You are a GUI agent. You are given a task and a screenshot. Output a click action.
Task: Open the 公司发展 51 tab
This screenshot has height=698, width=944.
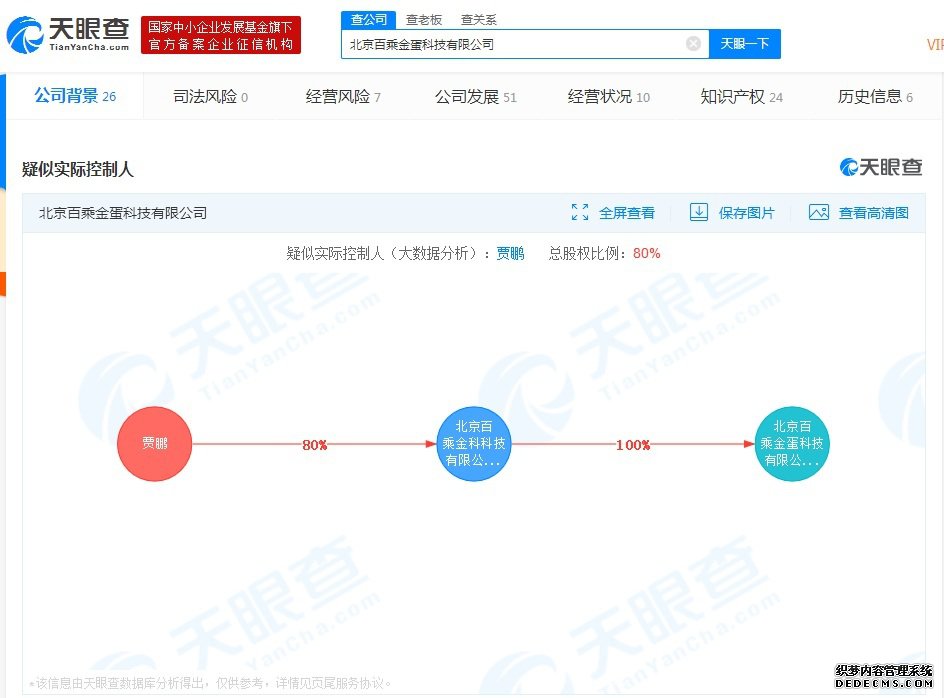[476, 96]
